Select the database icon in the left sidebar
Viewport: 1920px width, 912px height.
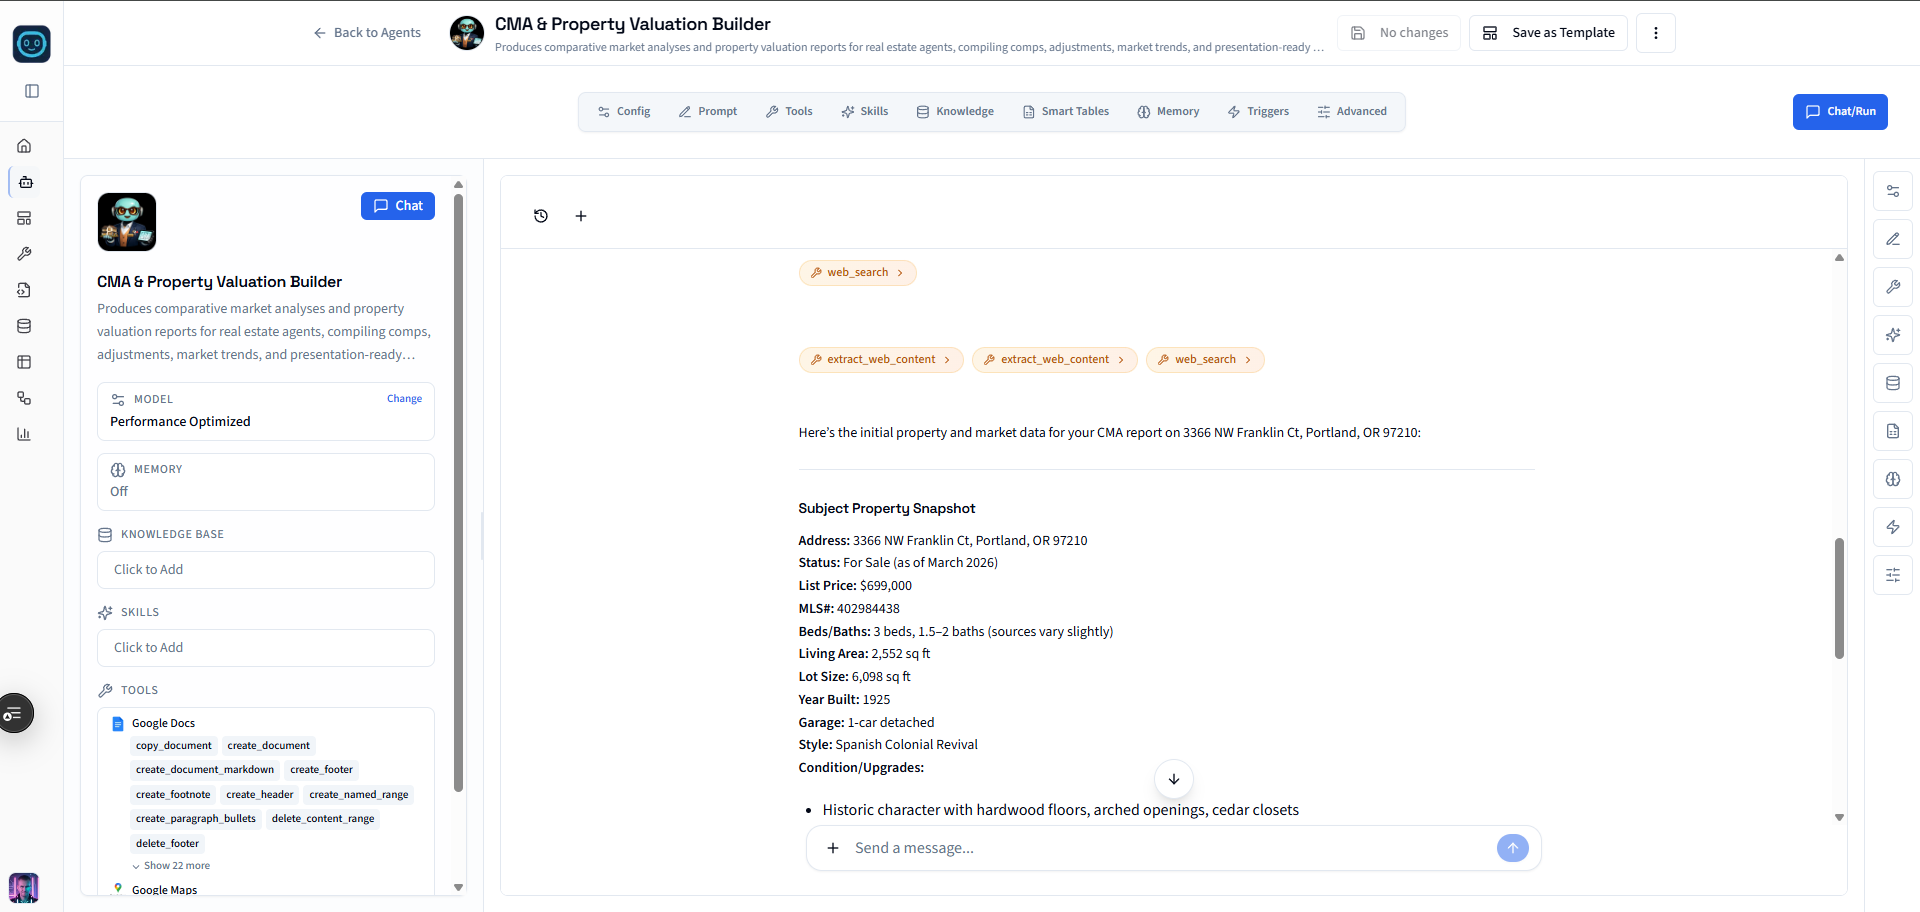(x=24, y=325)
